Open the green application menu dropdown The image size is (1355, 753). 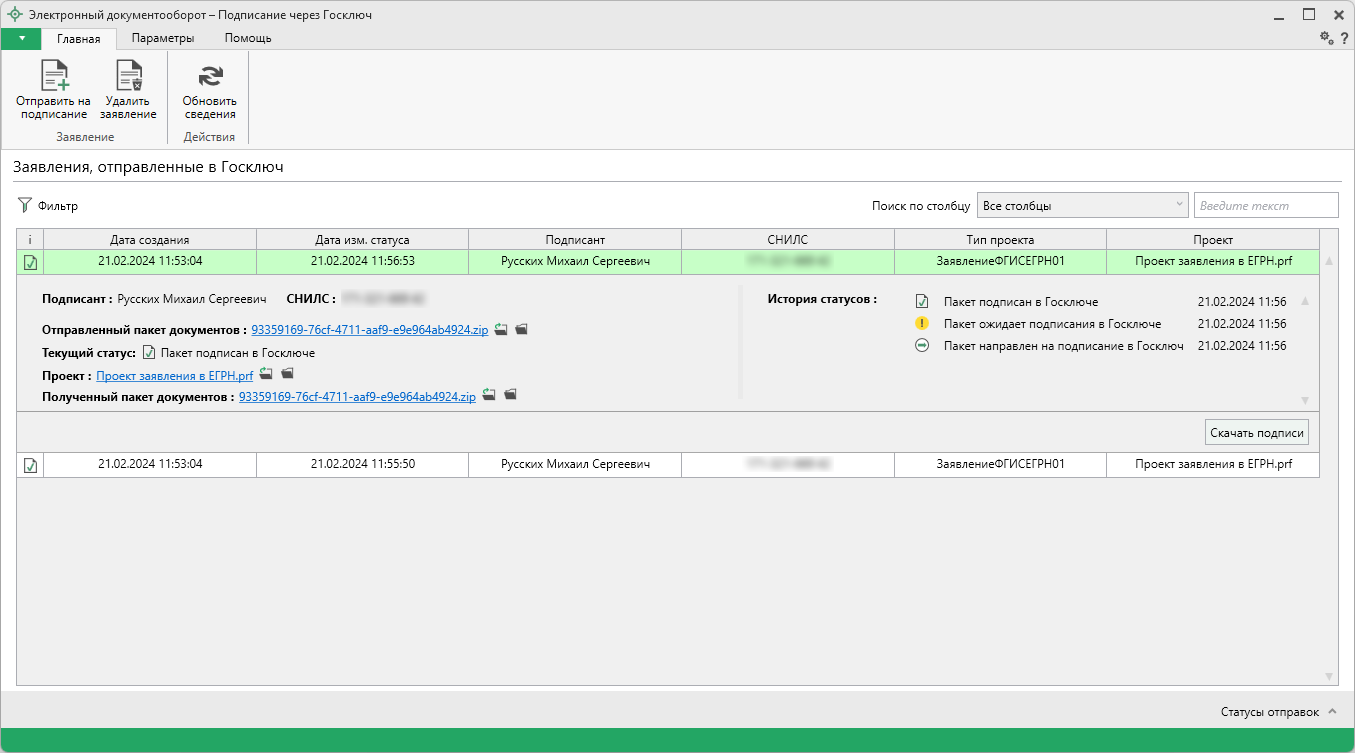click(x=21, y=38)
